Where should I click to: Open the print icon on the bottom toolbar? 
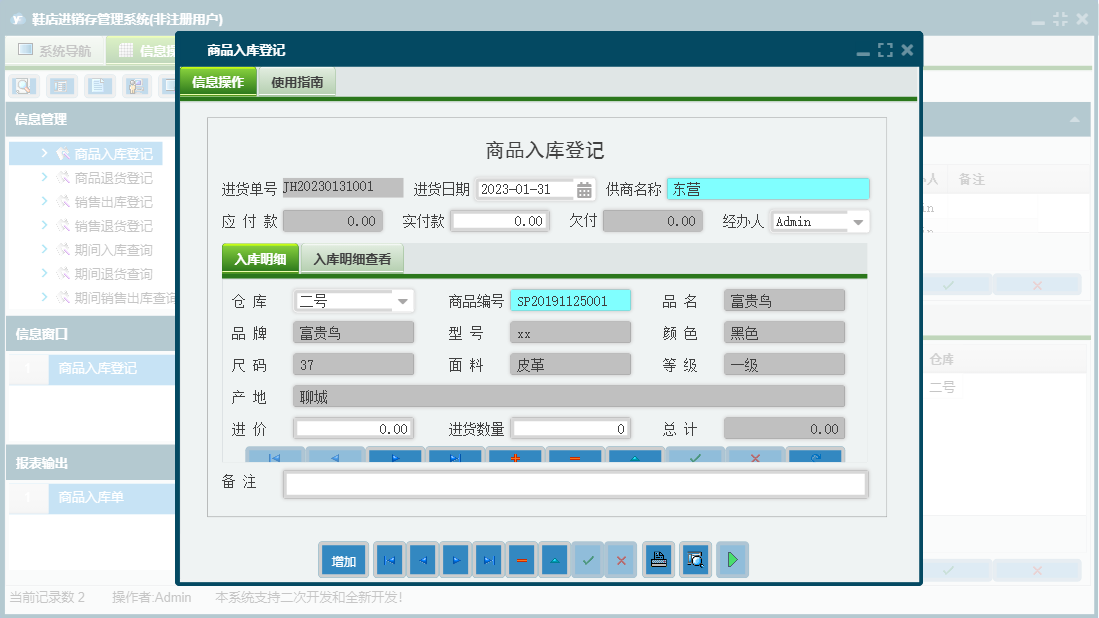point(658,560)
